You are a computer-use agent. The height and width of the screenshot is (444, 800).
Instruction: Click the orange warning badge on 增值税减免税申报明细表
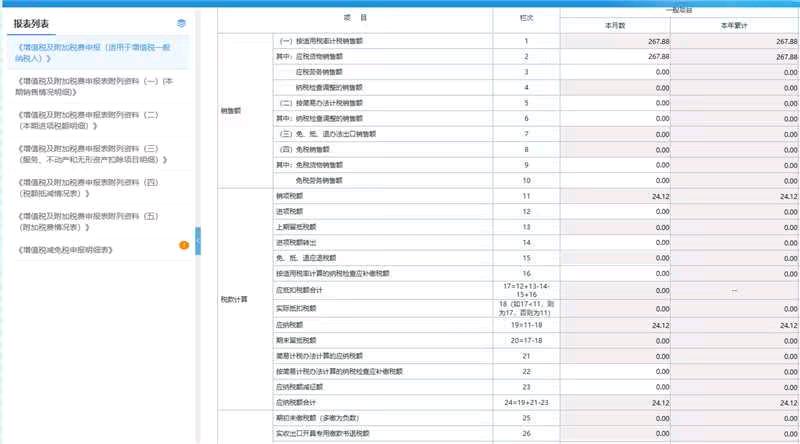click(x=184, y=245)
